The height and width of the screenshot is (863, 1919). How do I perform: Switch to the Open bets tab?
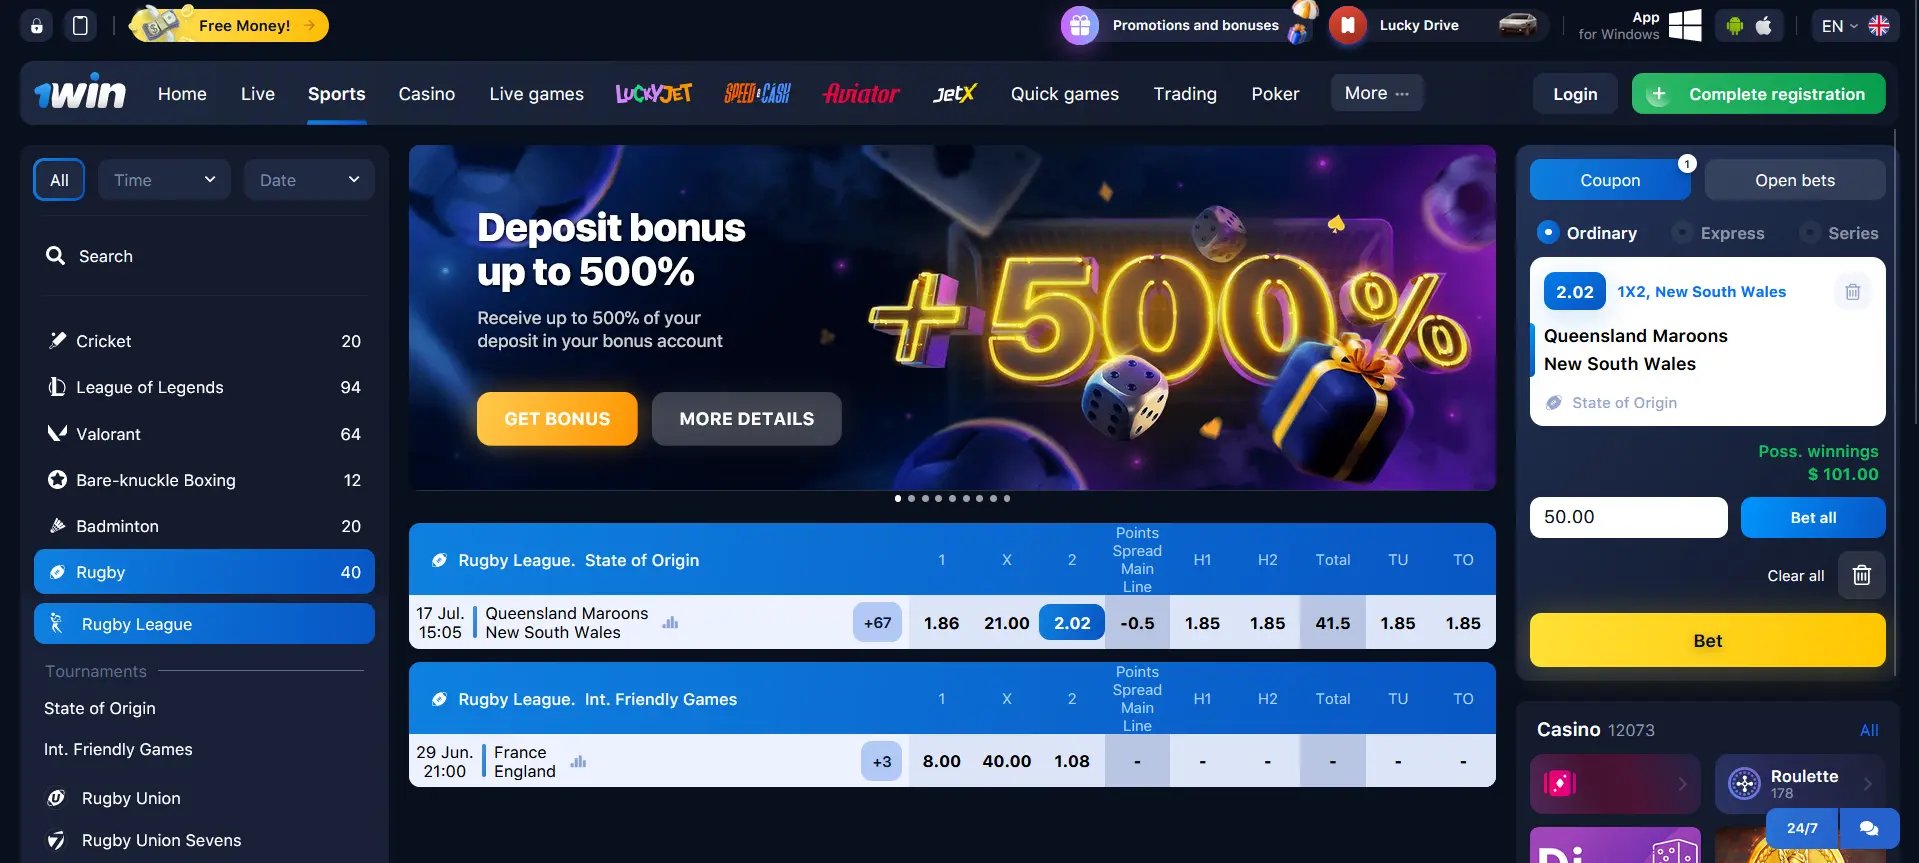[x=1795, y=180]
